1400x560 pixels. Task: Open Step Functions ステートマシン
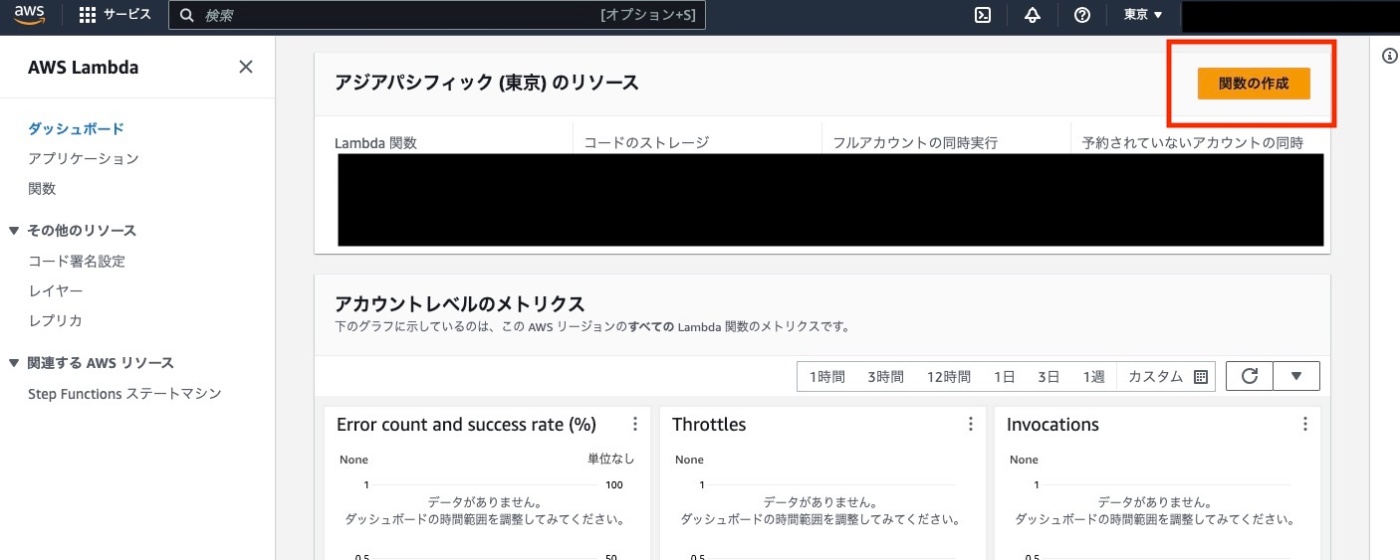tap(125, 394)
